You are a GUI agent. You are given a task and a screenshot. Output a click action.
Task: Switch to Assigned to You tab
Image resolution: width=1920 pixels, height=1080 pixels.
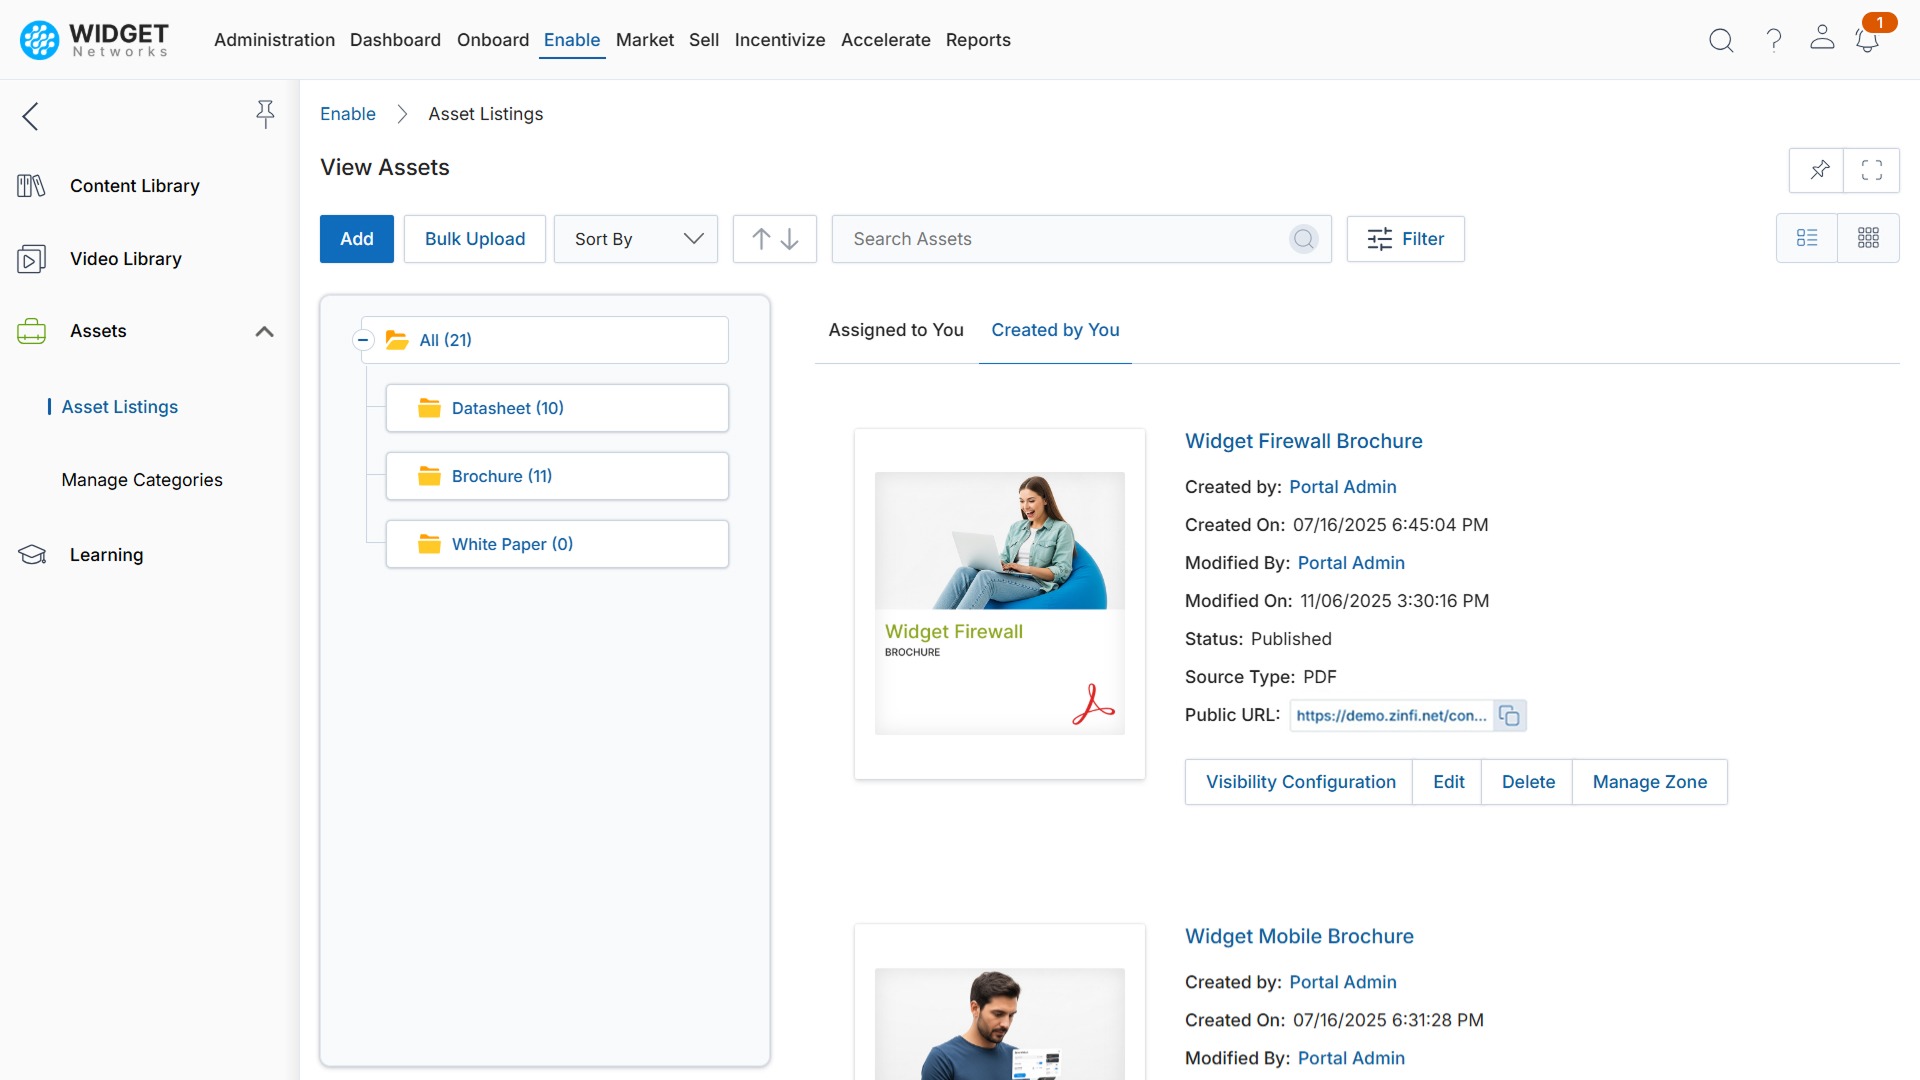click(x=895, y=330)
